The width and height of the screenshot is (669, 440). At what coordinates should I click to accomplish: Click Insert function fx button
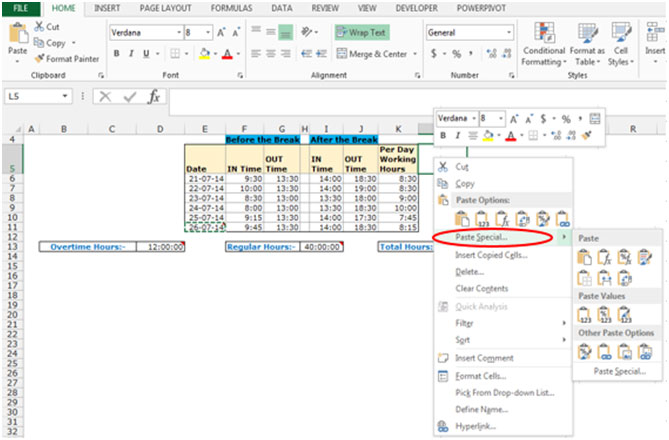pyautogui.click(x=154, y=96)
